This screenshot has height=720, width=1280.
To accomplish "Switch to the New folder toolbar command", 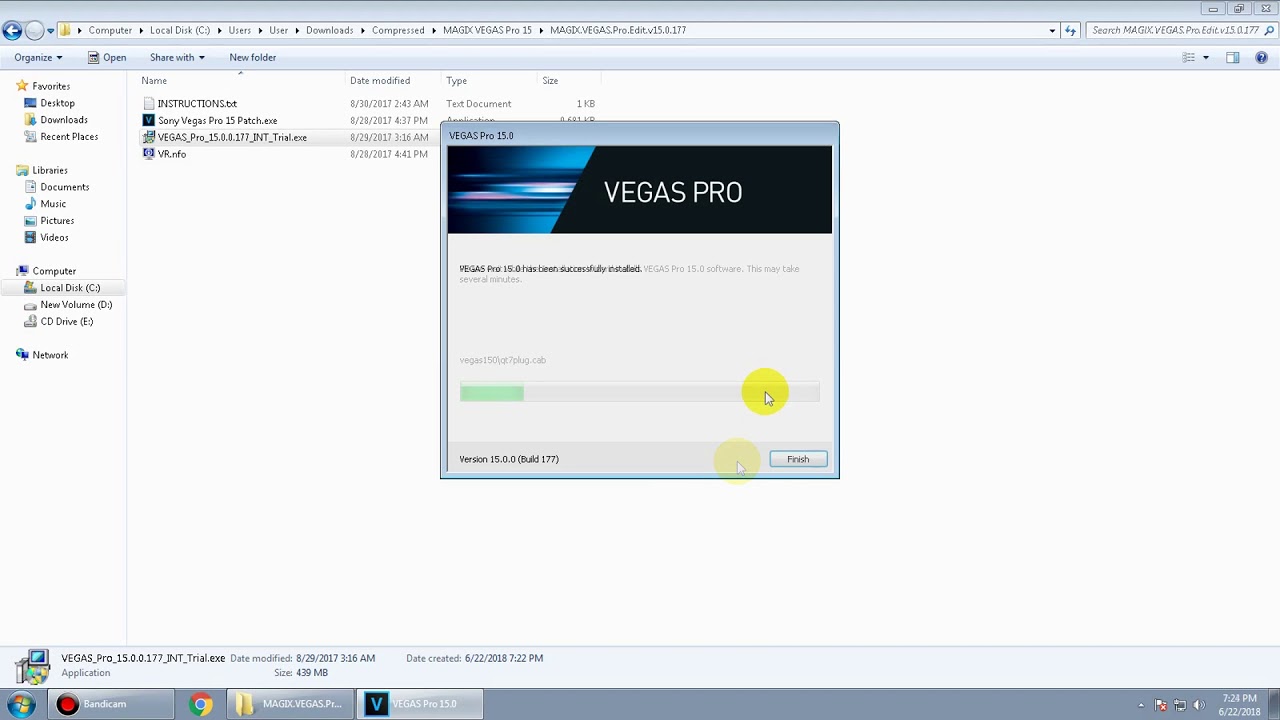I will click(x=252, y=57).
